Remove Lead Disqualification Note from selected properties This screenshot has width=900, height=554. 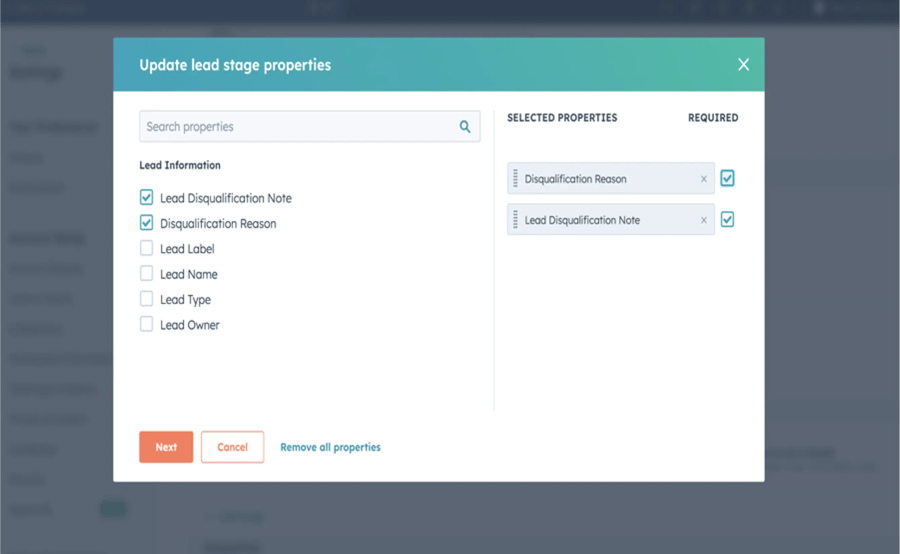pos(704,220)
